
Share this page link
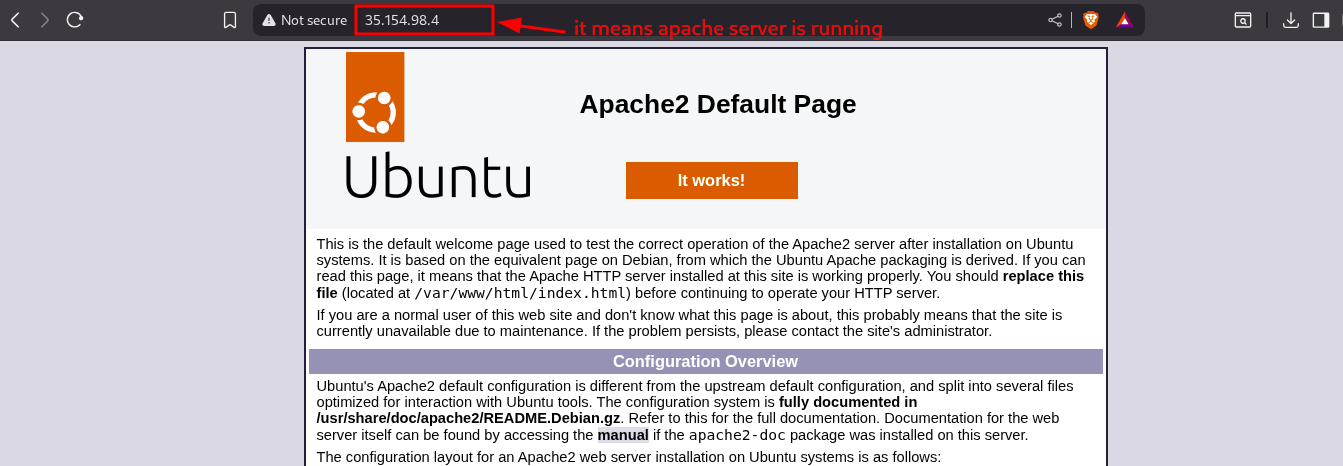[1055, 20]
